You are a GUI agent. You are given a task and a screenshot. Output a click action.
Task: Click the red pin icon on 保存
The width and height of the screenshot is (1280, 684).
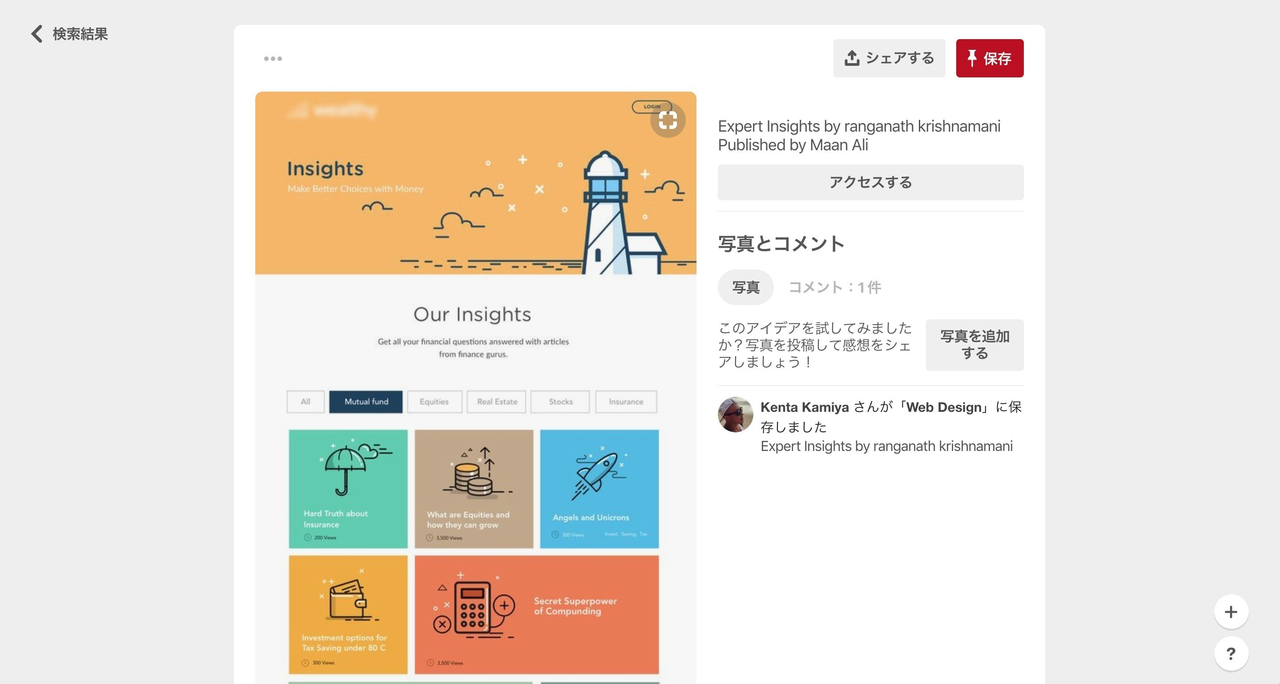(x=973, y=57)
